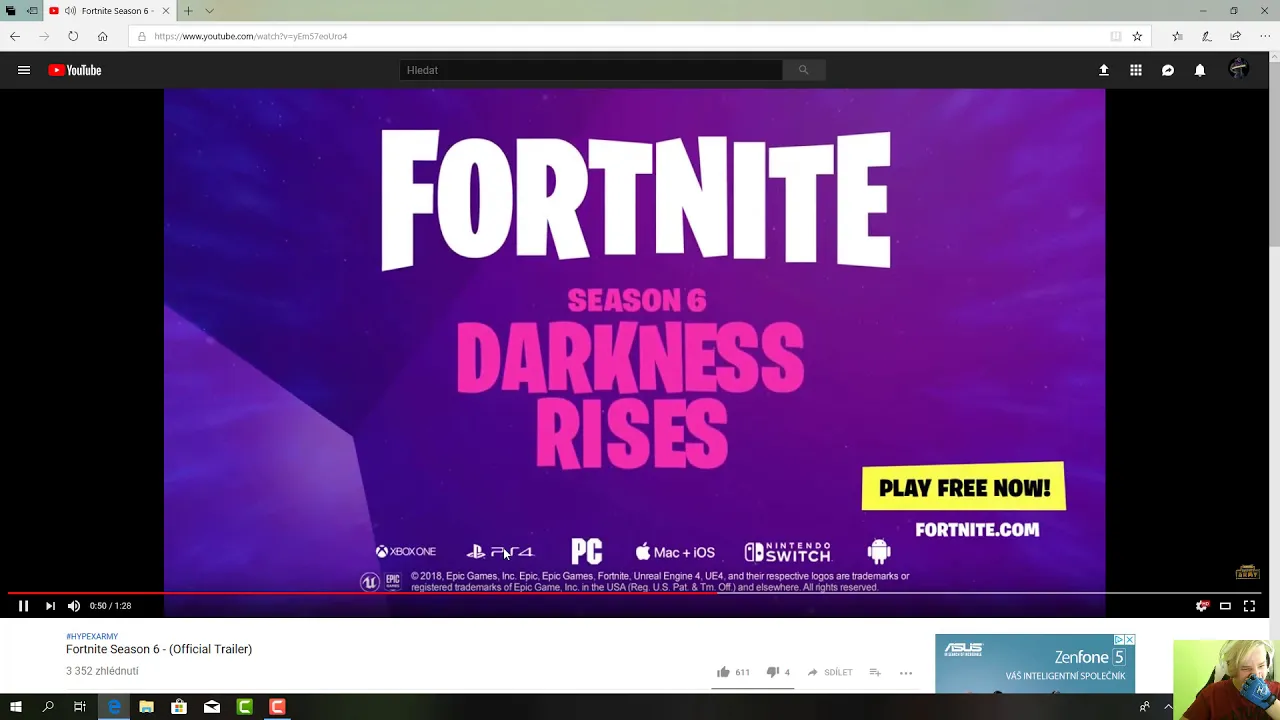Open the YouTube apps grid icon

(x=1136, y=70)
